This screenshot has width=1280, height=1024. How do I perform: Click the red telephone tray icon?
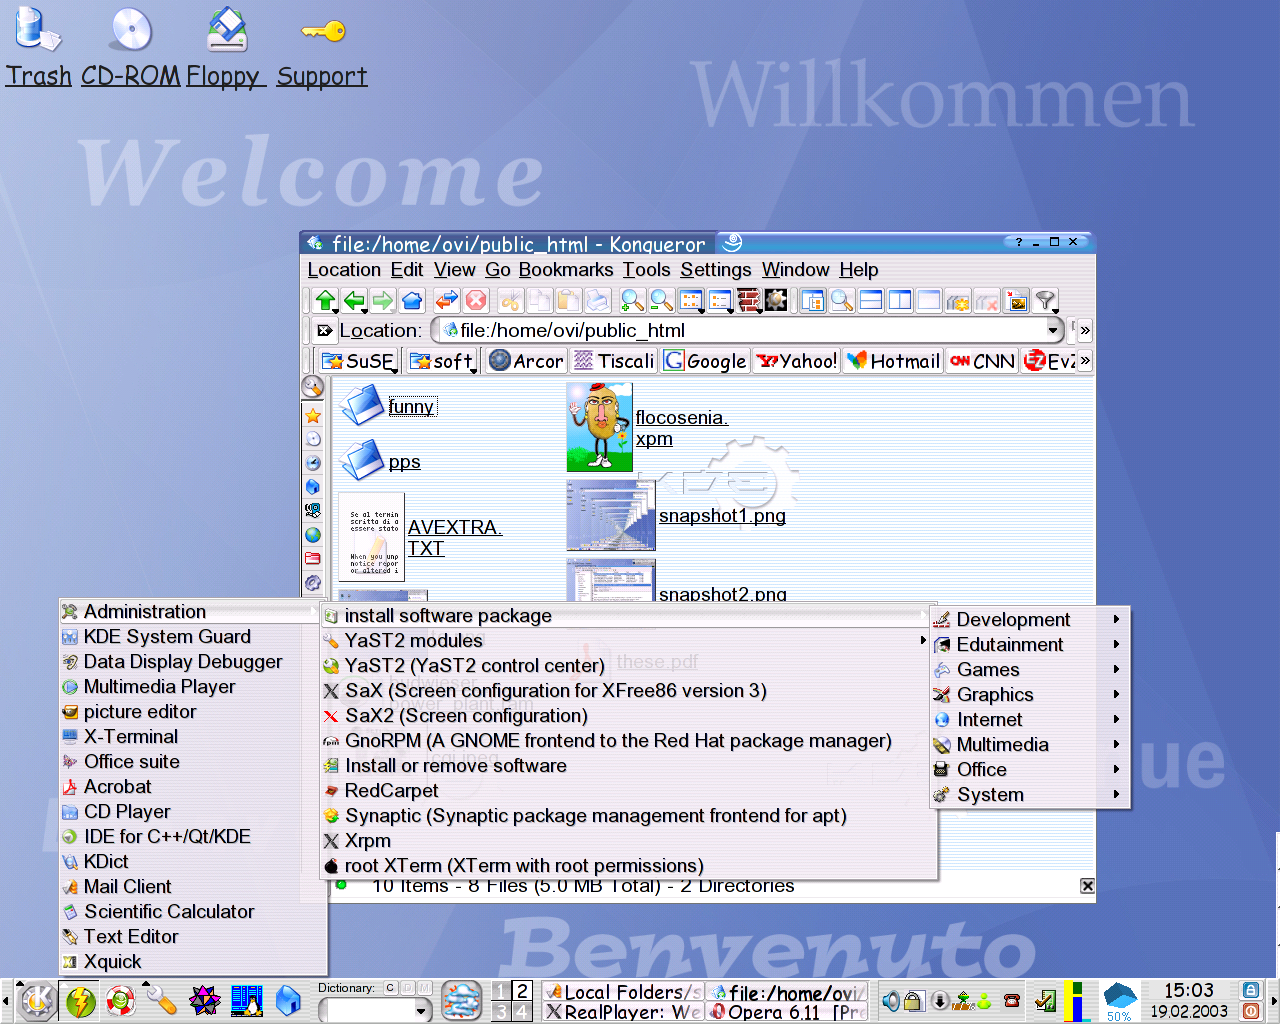(1012, 1001)
